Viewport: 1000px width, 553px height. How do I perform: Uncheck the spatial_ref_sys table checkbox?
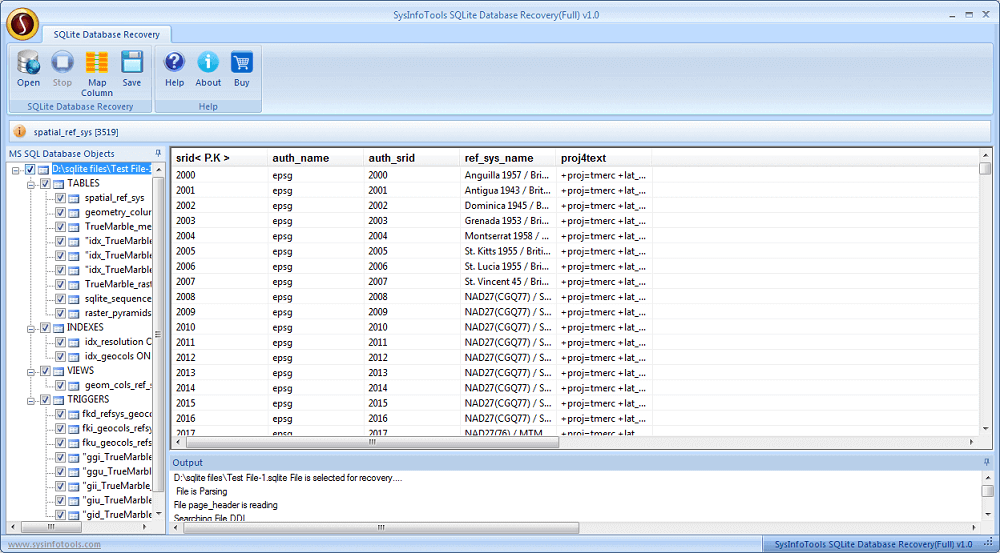(61, 198)
